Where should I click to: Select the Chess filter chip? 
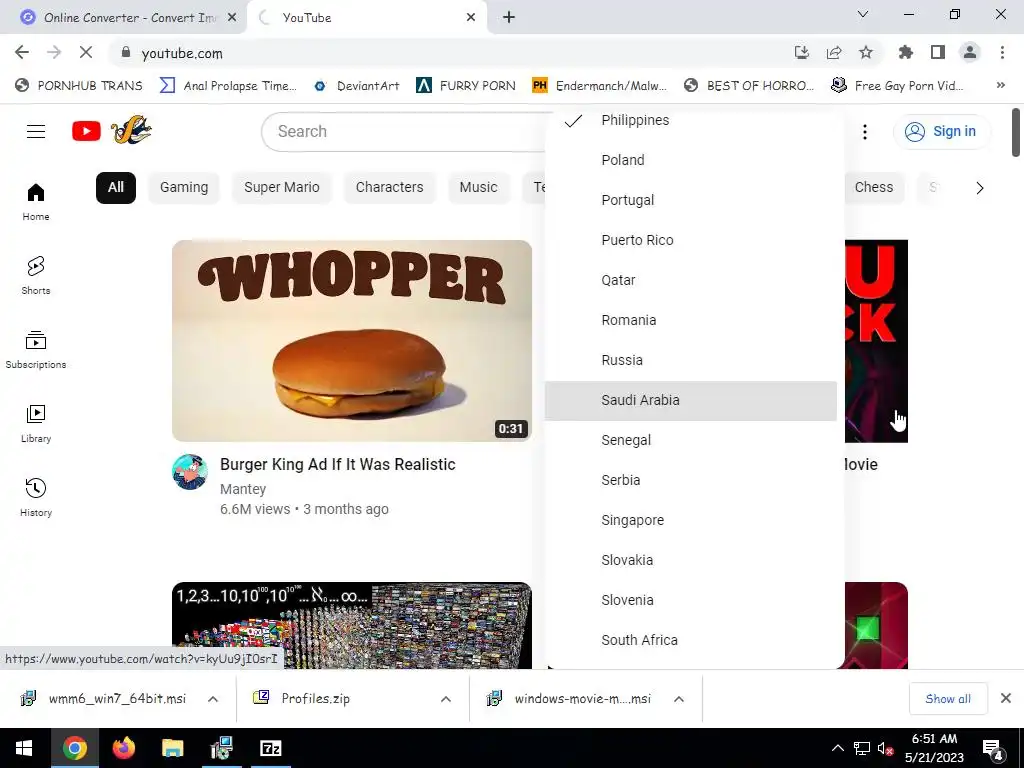click(873, 188)
